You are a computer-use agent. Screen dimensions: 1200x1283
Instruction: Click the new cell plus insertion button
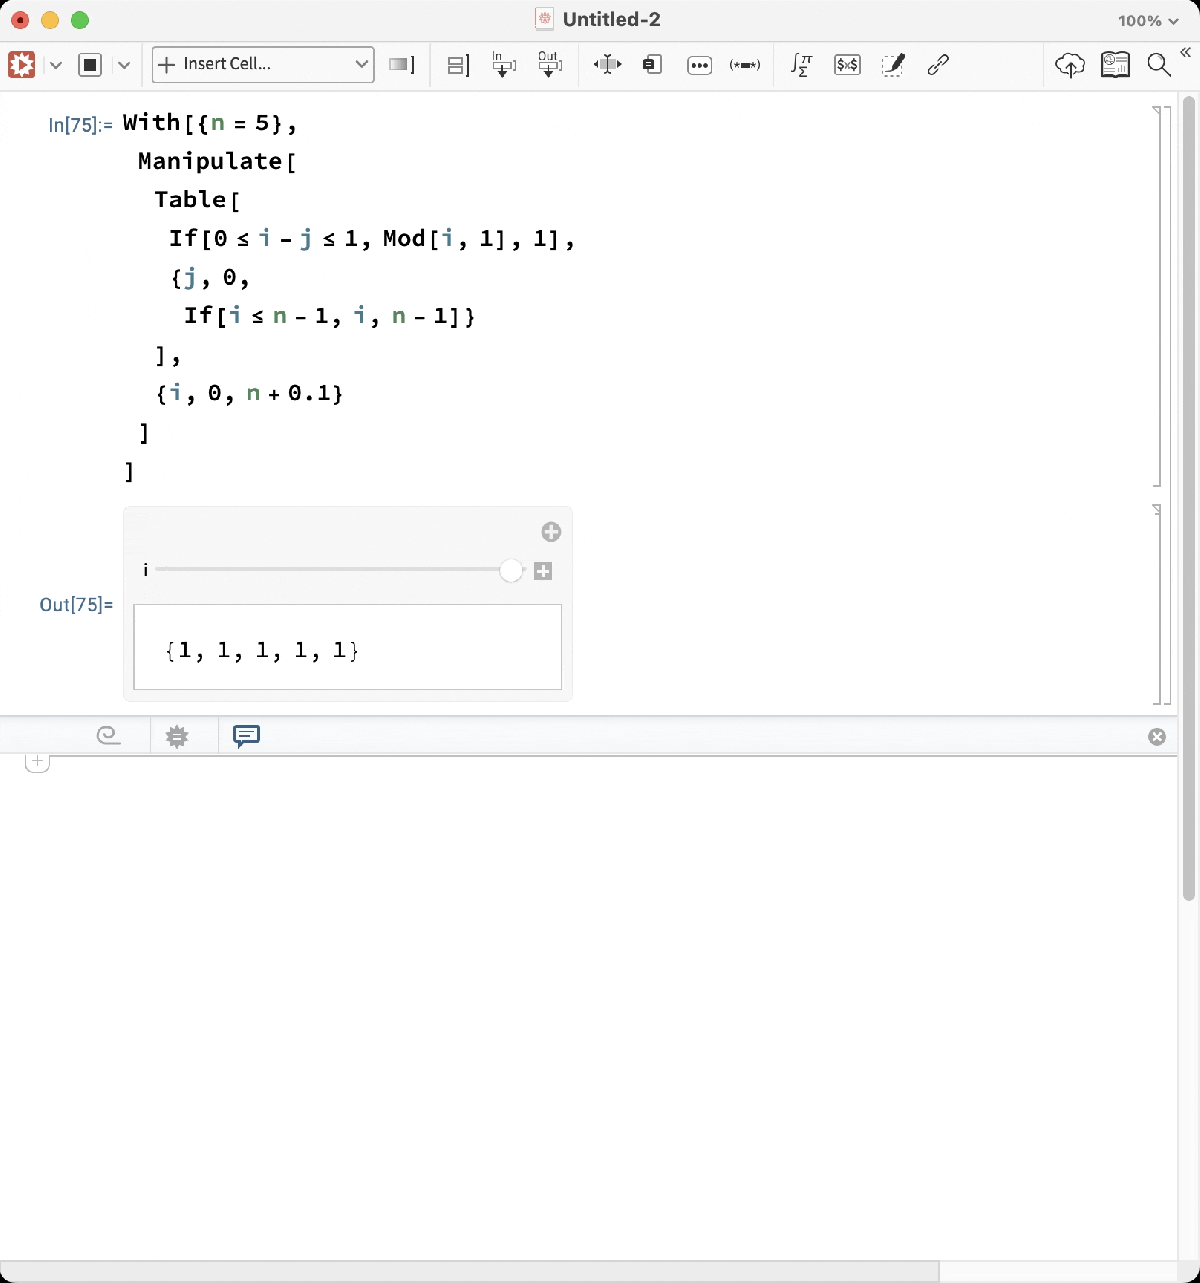click(37, 763)
